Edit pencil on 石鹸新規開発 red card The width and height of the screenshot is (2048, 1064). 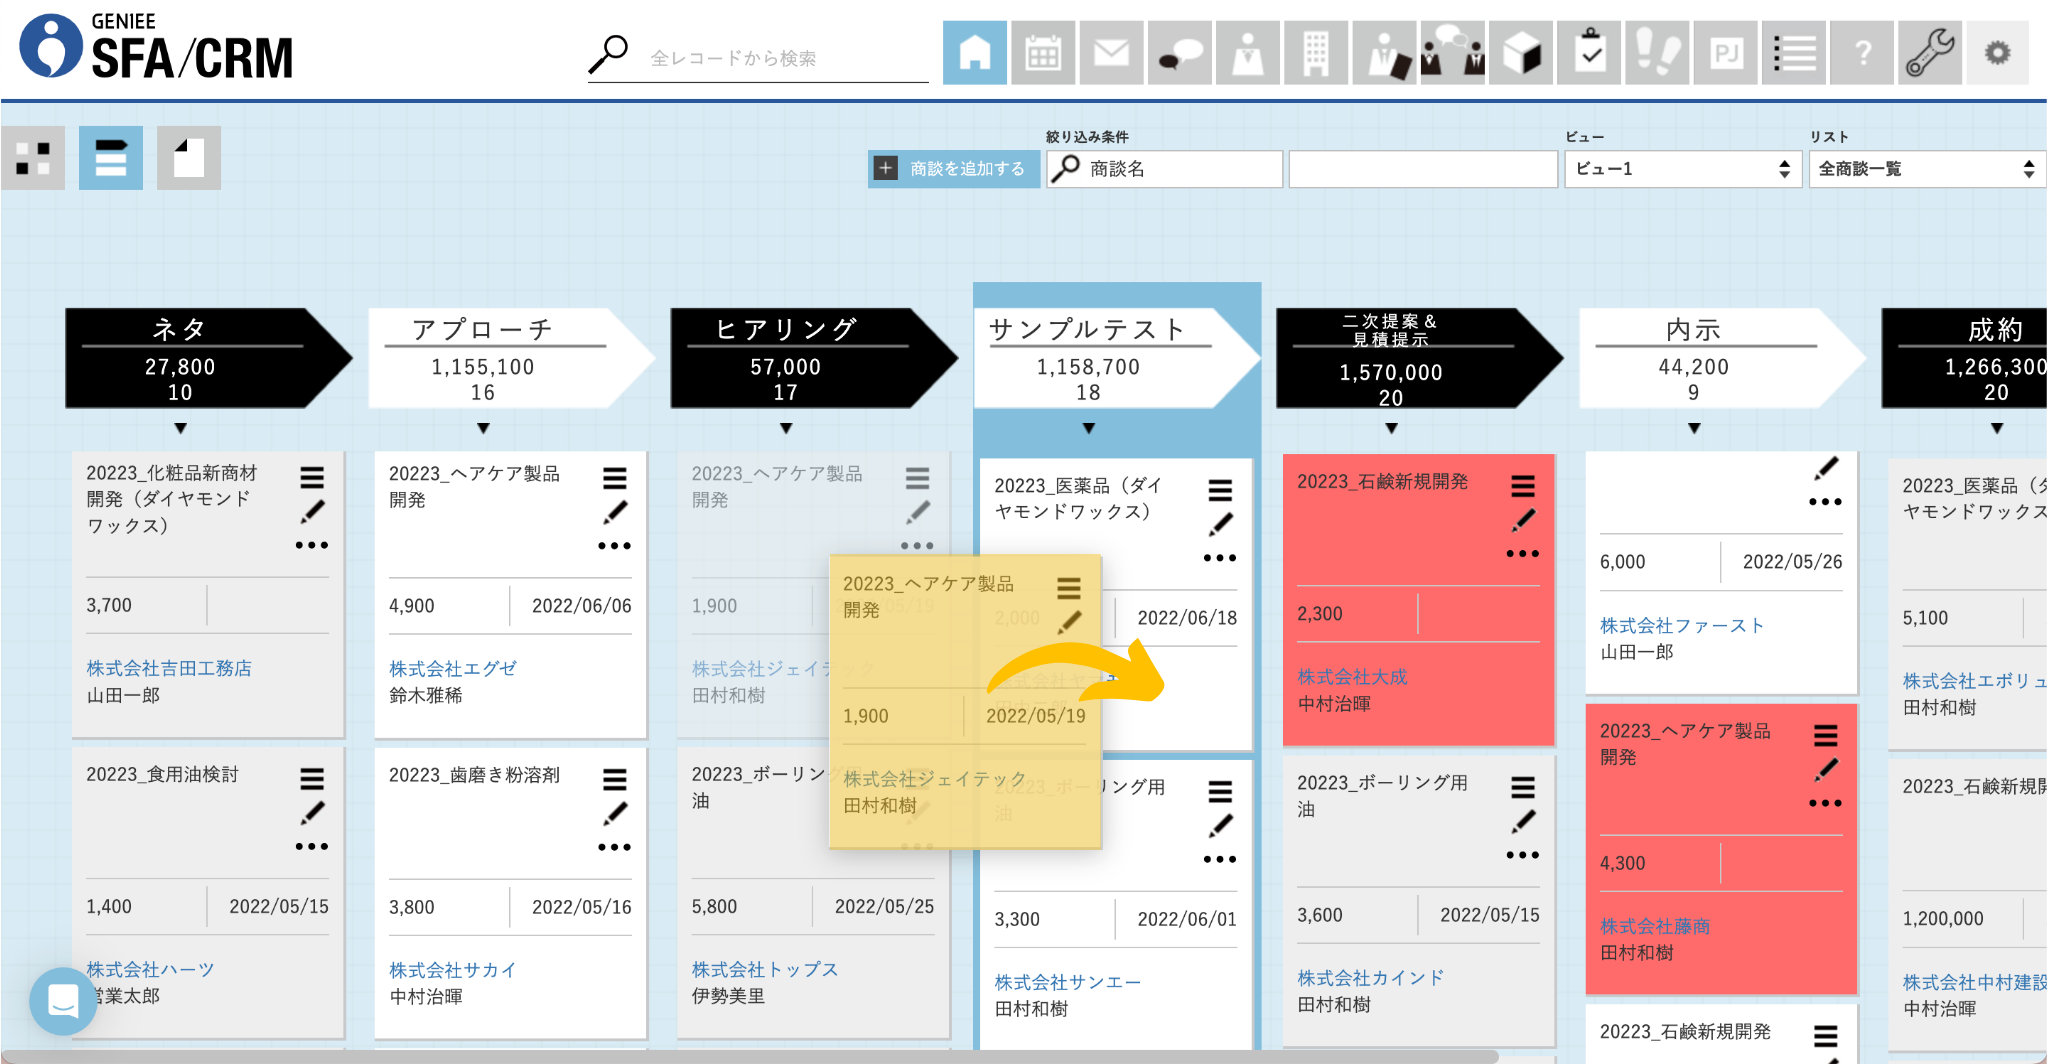click(x=1523, y=520)
